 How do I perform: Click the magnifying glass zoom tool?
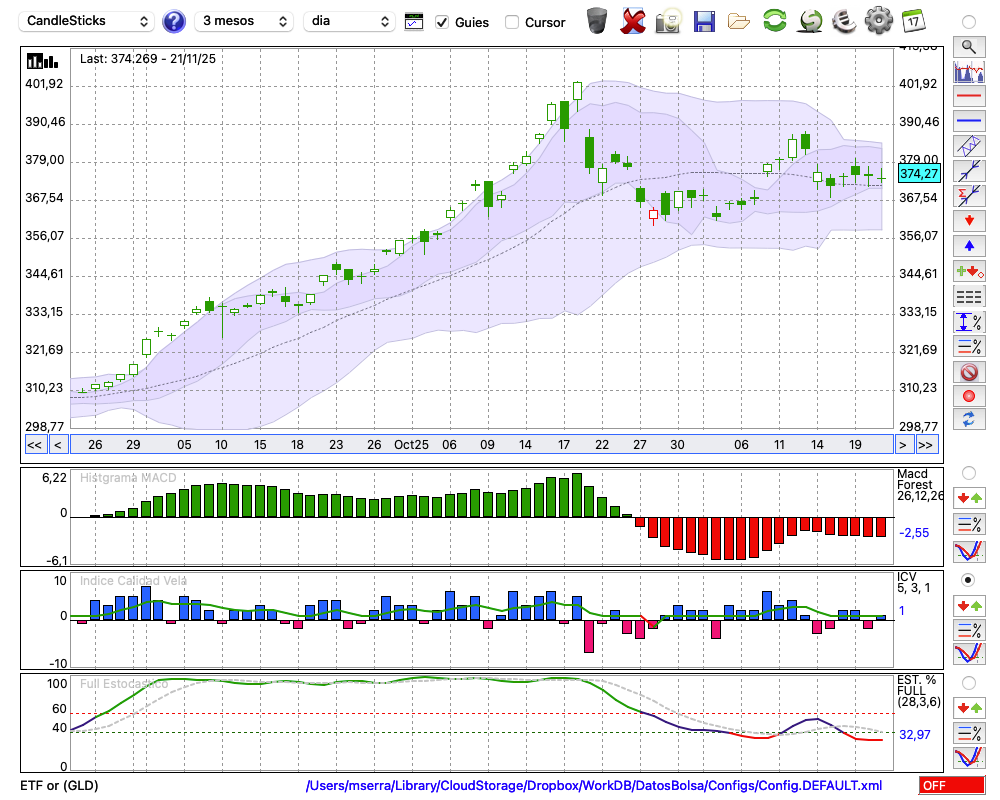[x=968, y=46]
